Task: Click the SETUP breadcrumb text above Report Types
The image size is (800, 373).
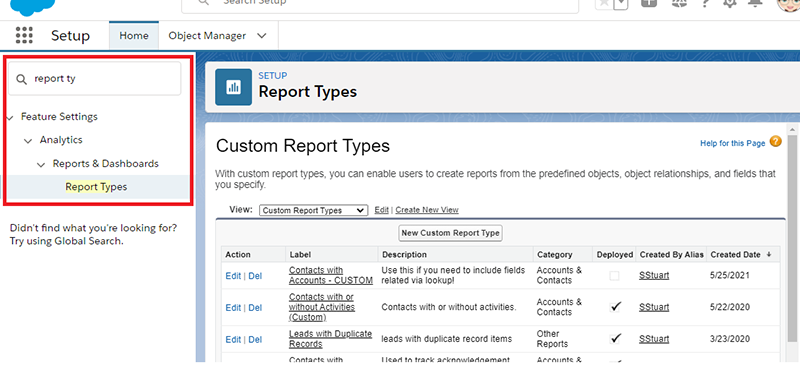Action: point(272,76)
